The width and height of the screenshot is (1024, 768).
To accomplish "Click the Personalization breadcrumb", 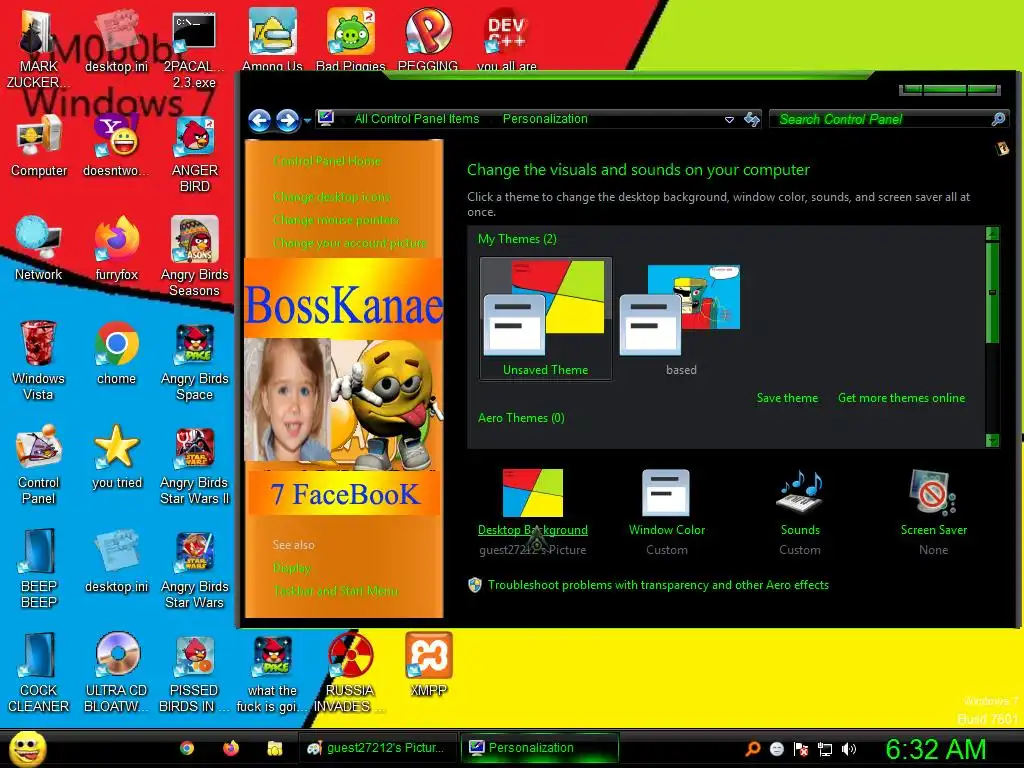I will 545,119.
